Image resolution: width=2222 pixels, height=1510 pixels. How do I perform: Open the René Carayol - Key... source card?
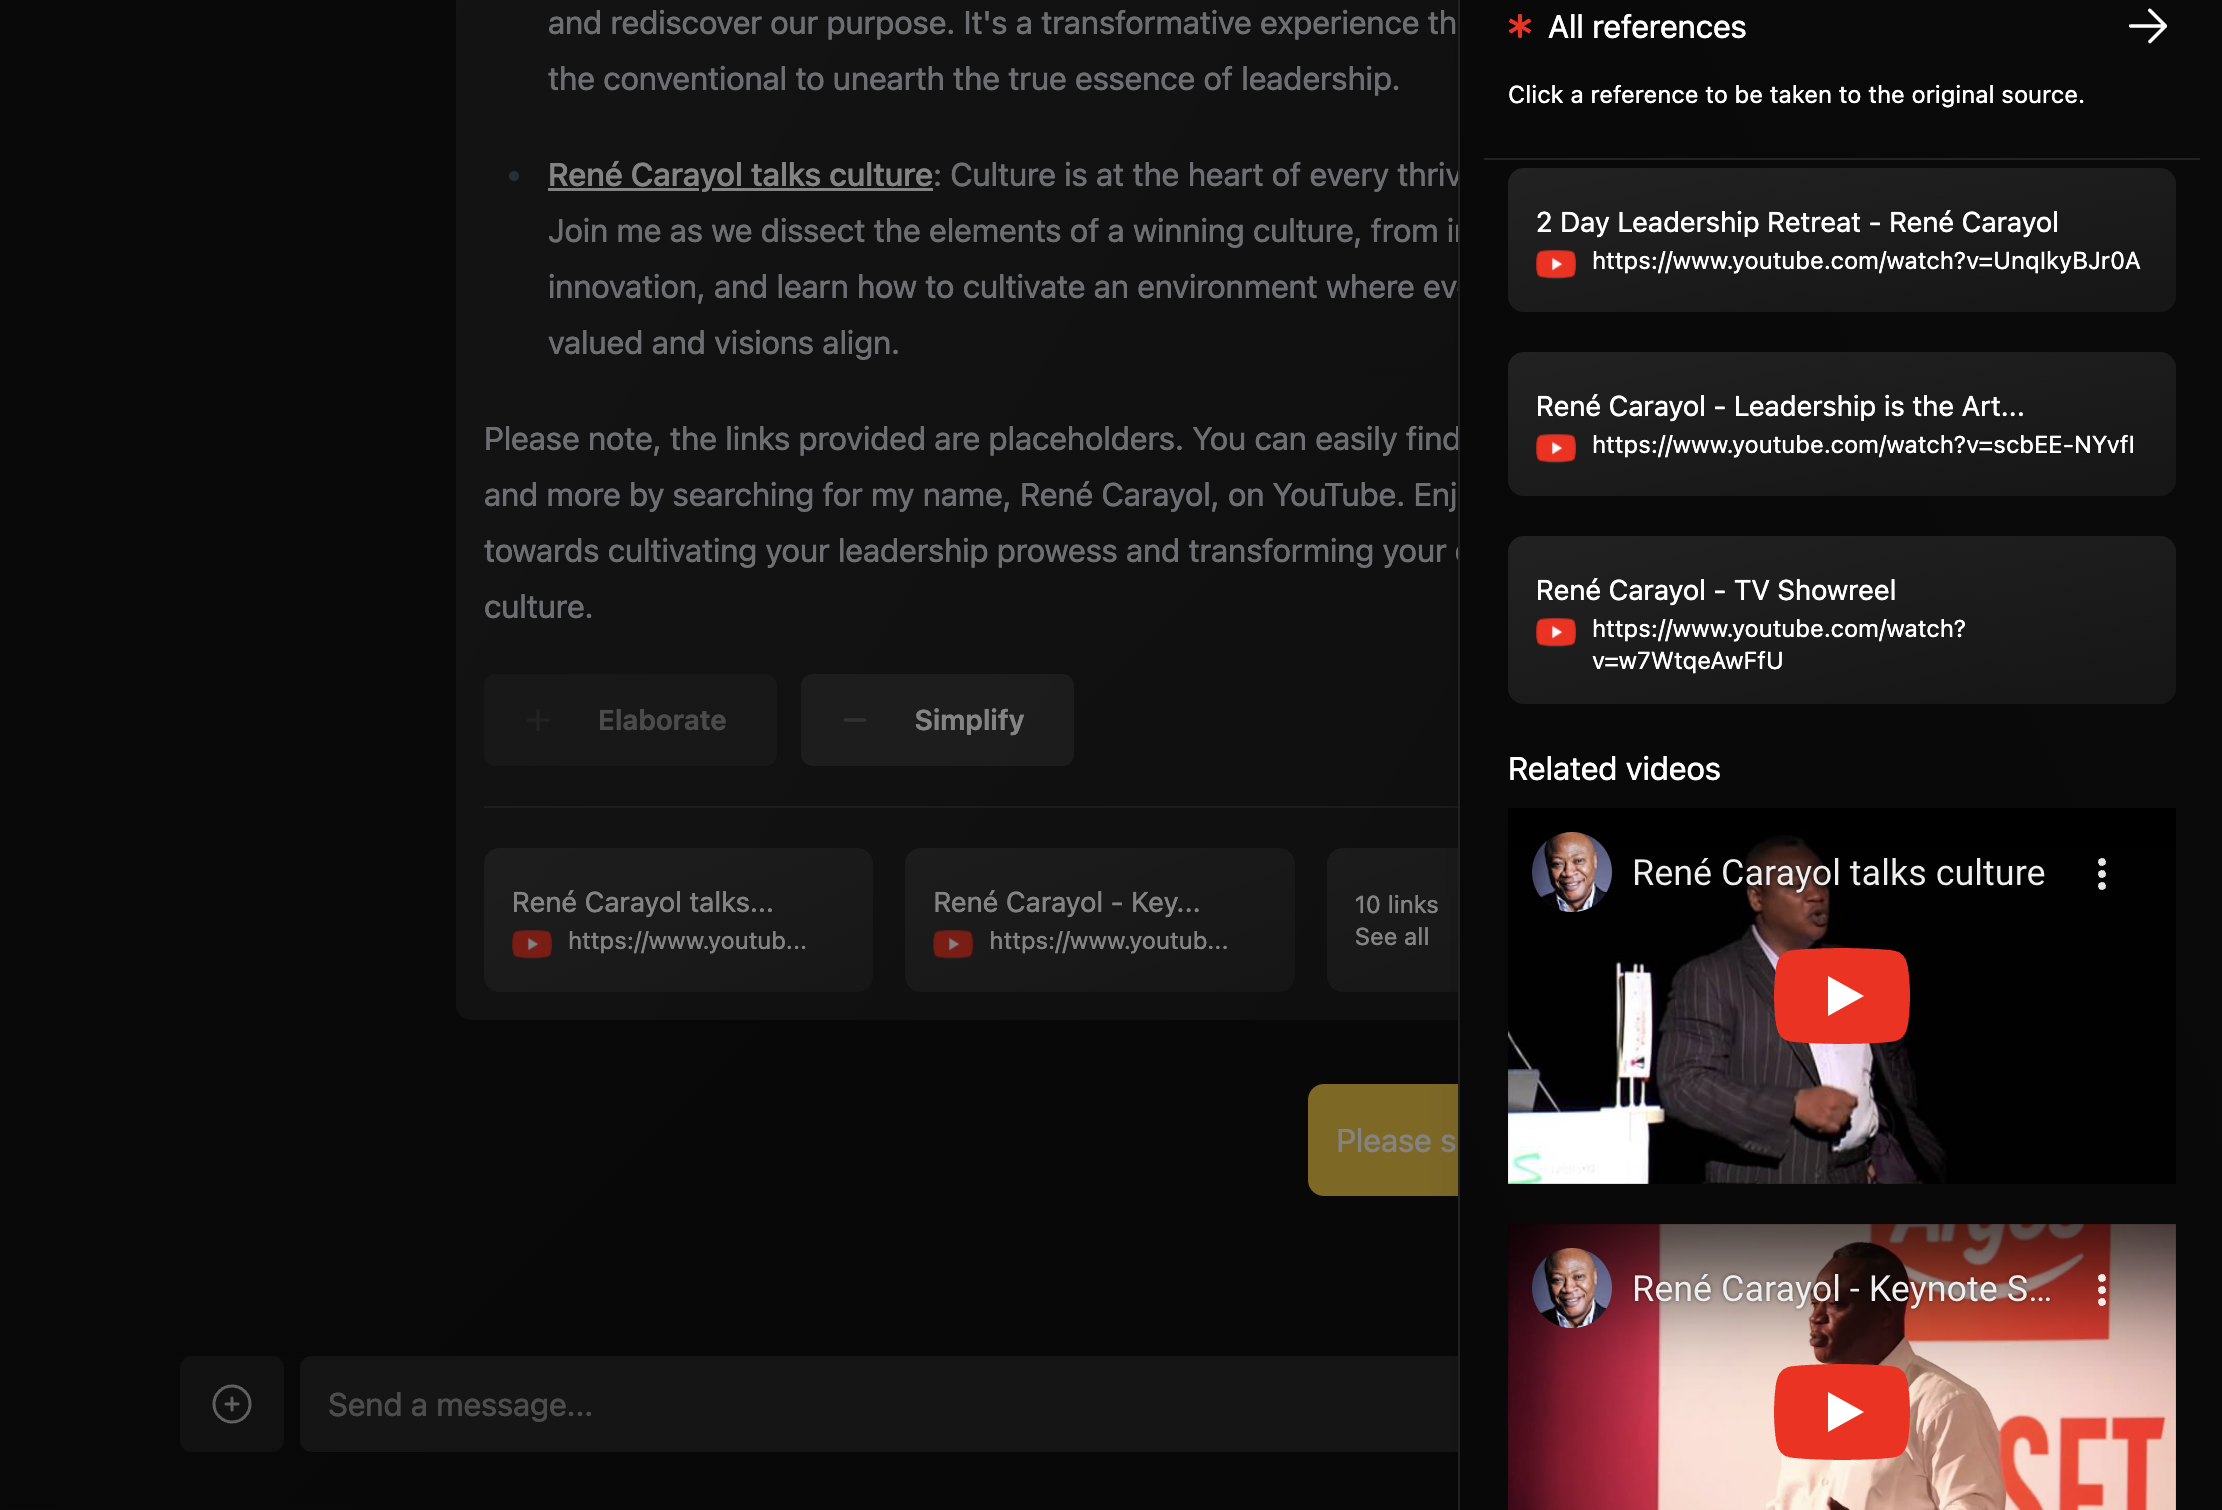[1099, 920]
